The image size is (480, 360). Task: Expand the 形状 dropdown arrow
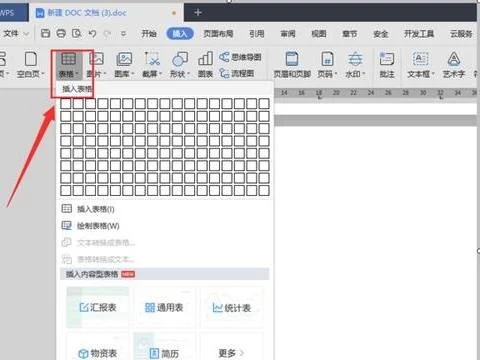coord(188,74)
